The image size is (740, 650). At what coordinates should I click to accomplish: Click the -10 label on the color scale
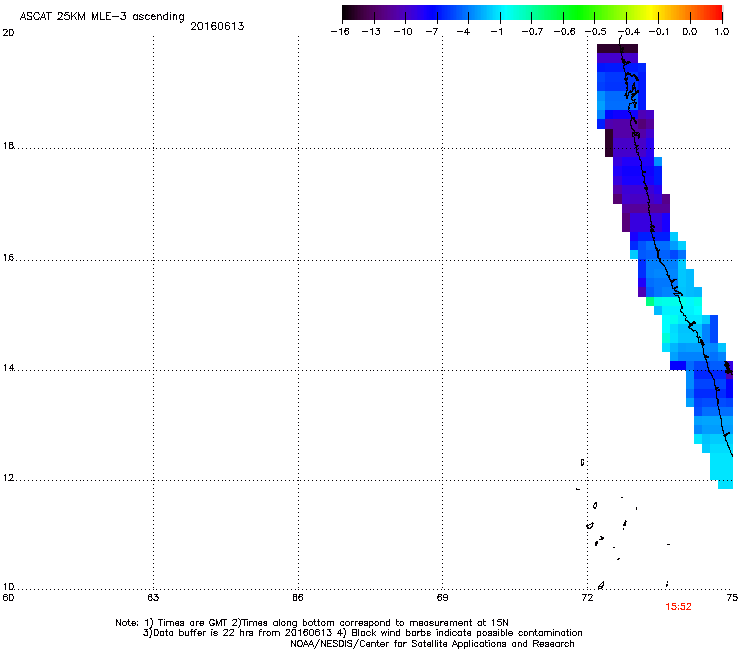click(403, 32)
